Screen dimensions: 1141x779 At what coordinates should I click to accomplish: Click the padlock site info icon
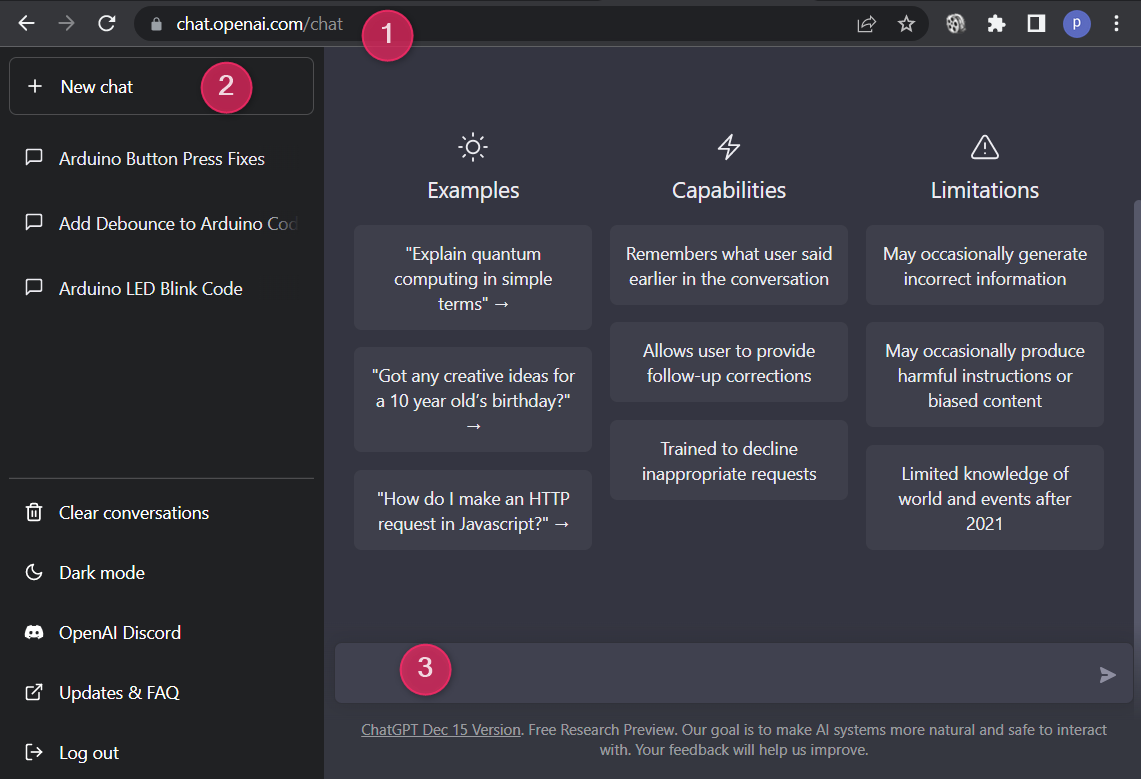click(156, 24)
